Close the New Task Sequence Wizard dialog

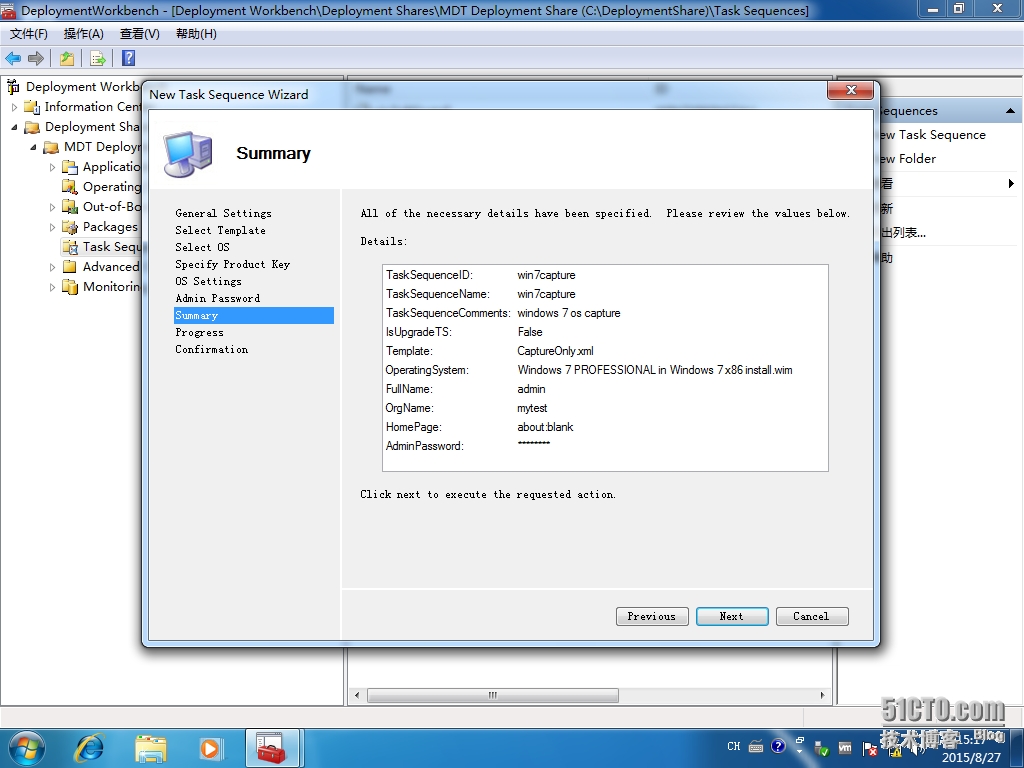coord(850,90)
